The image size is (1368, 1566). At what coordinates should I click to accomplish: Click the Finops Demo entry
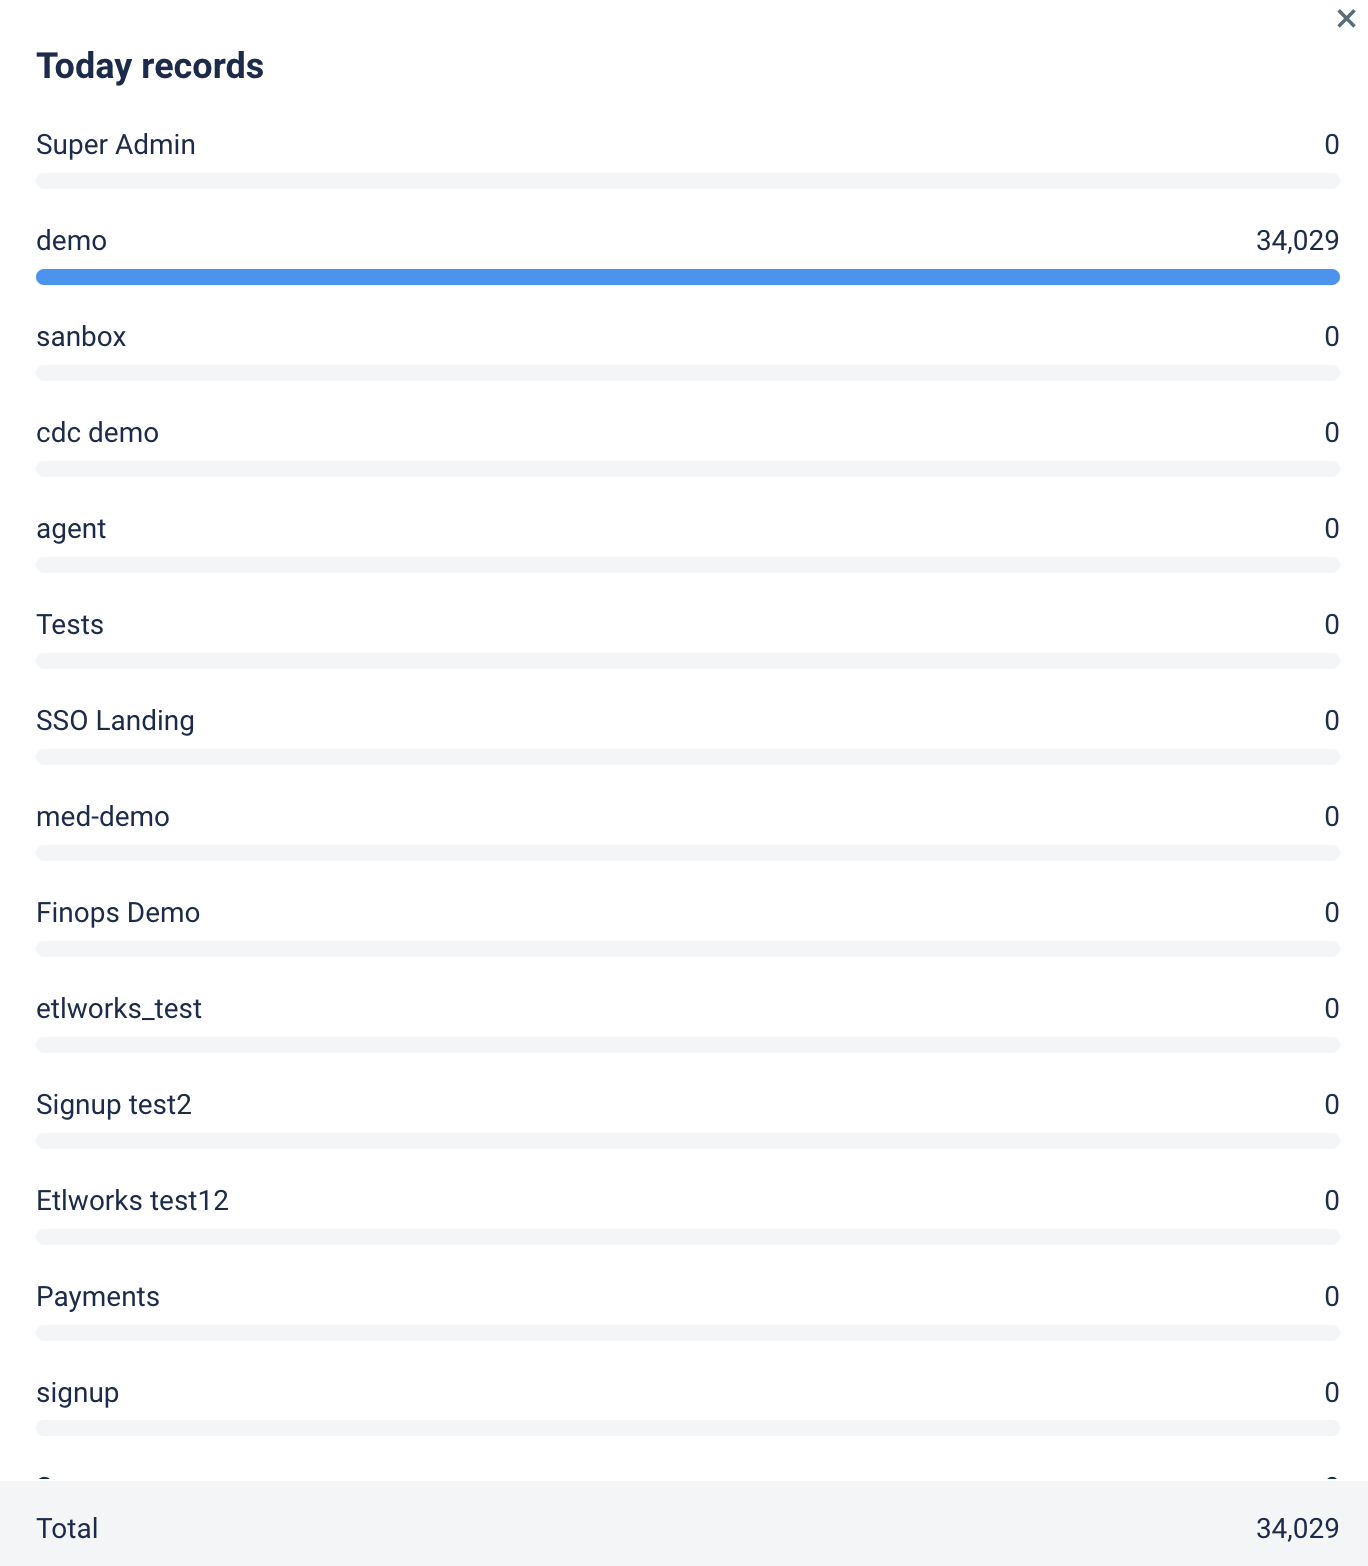118,913
